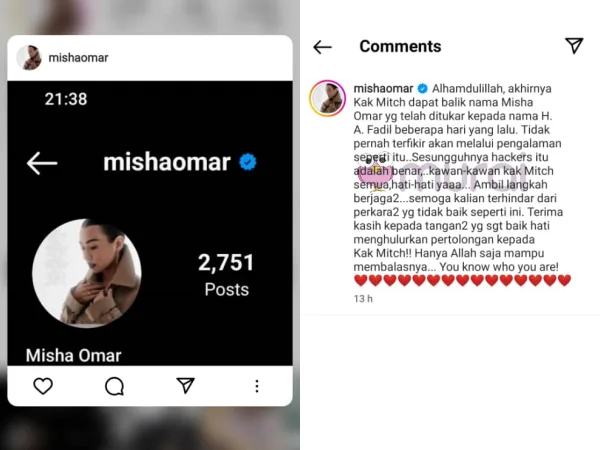The height and width of the screenshot is (450, 600).
Task: Tap the share paper-plane icon under post
Action: pyautogui.click(x=186, y=385)
